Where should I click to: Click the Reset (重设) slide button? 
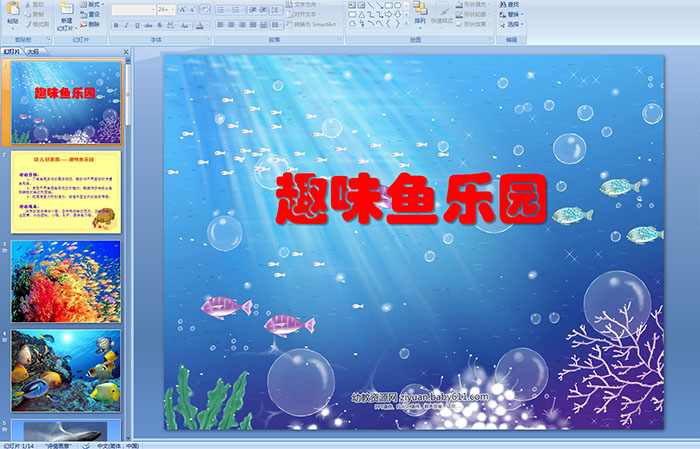(x=90, y=14)
